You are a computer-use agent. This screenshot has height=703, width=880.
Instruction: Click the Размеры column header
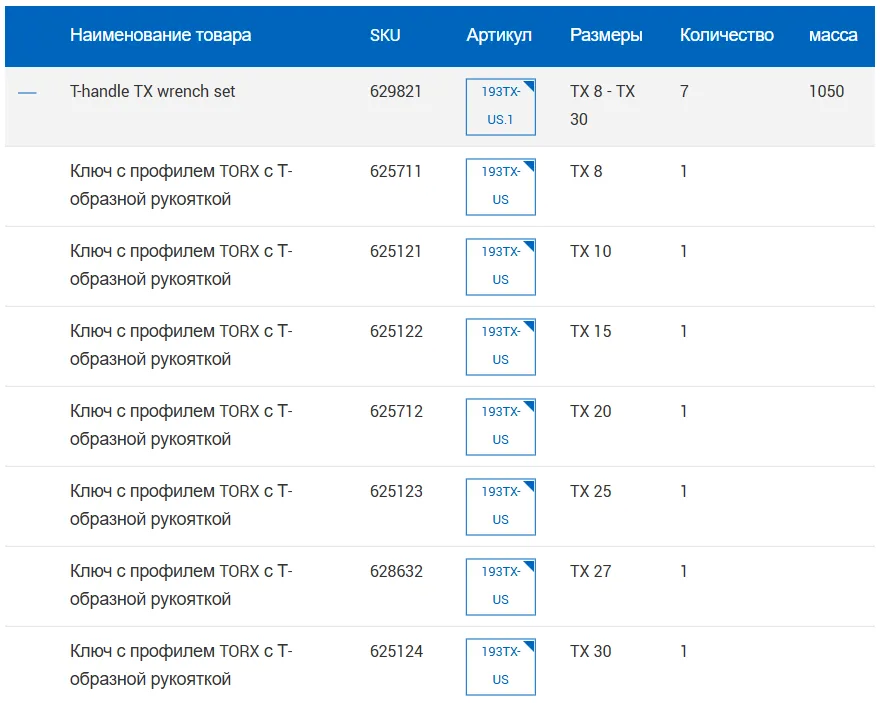click(606, 35)
